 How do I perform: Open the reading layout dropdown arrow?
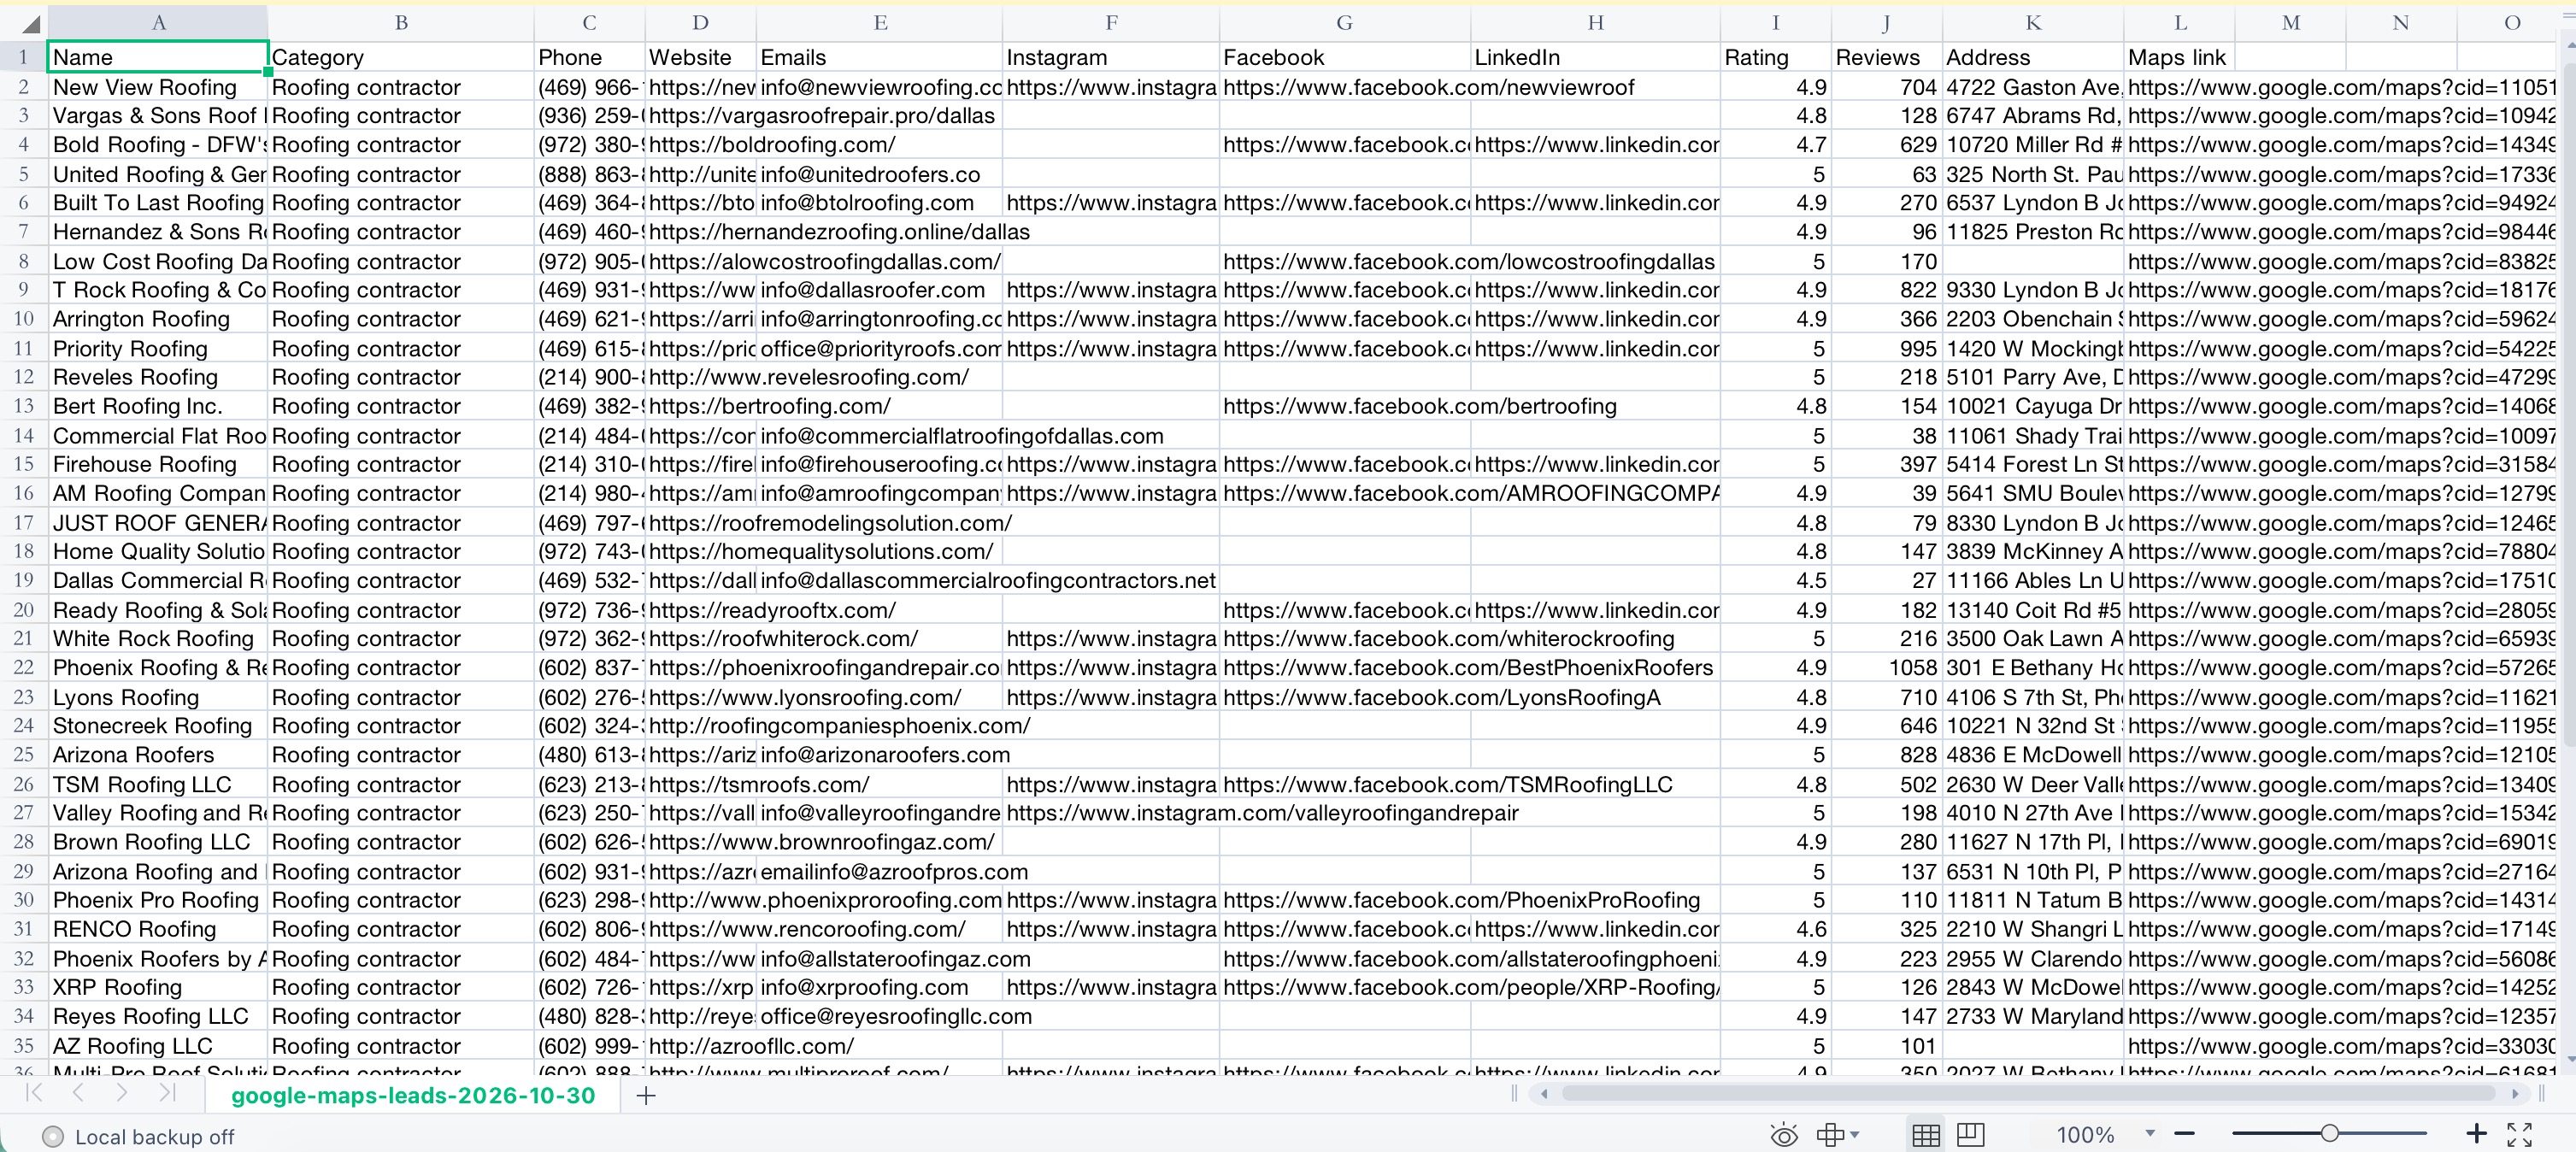(1855, 1135)
